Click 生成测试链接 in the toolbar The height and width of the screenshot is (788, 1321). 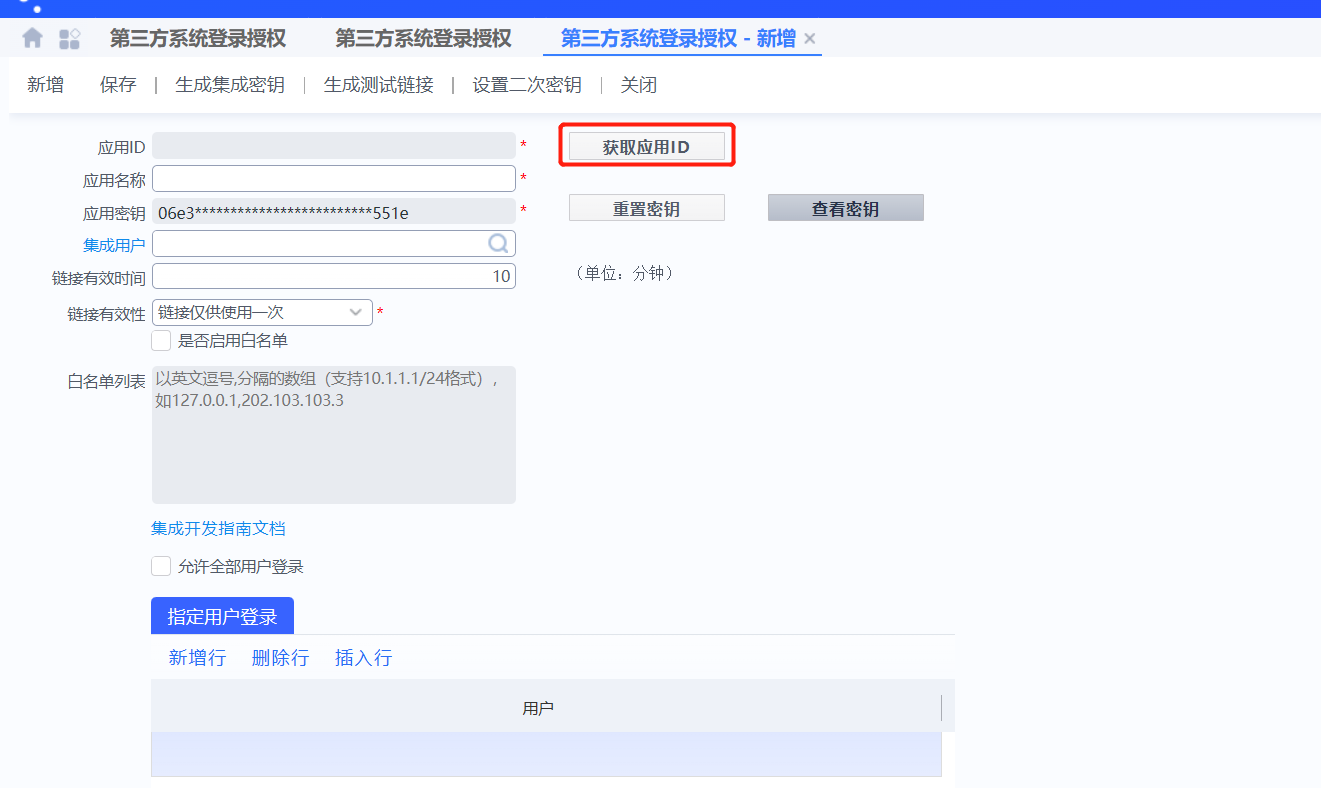379,85
